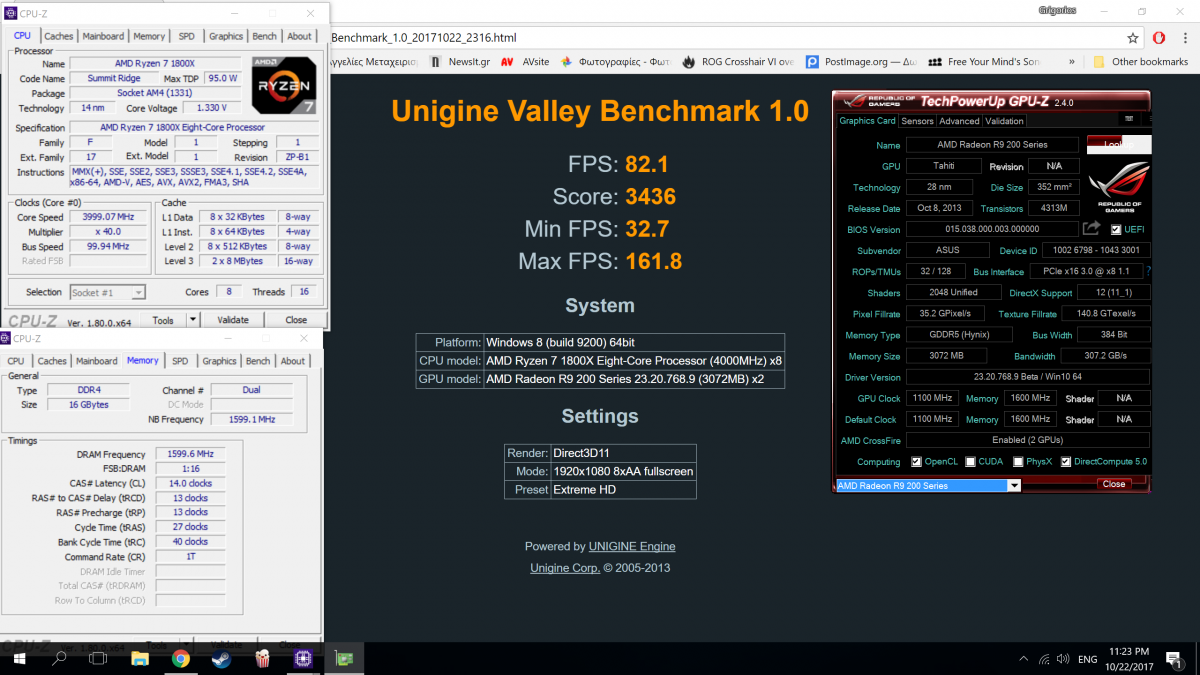Click Tools button in top CPU-Z
The height and width of the screenshot is (675, 1200).
163,320
